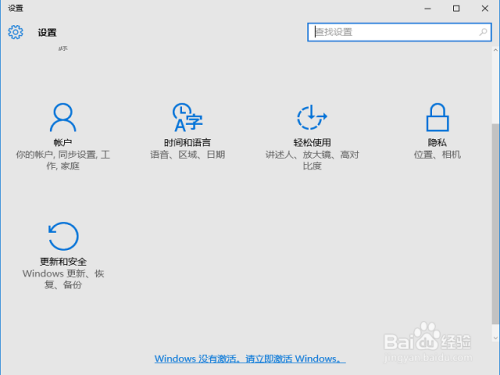Click the Settings gear icon in header
Image resolution: width=500 pixels, height=375 pixels.
click(15, 32)
